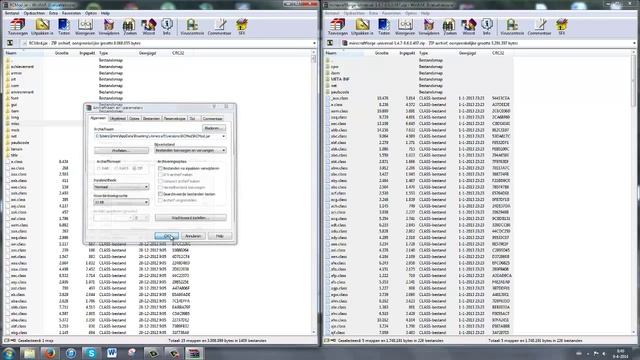Click Testen icon in right window toolbar
This screenshot has height=360, width=640.
[x=384, y=27]
